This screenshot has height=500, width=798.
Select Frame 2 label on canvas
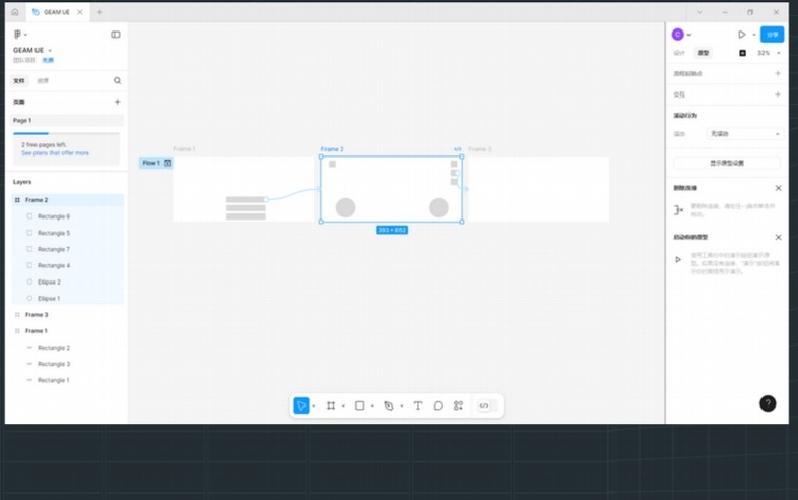(x=332, y=149)
